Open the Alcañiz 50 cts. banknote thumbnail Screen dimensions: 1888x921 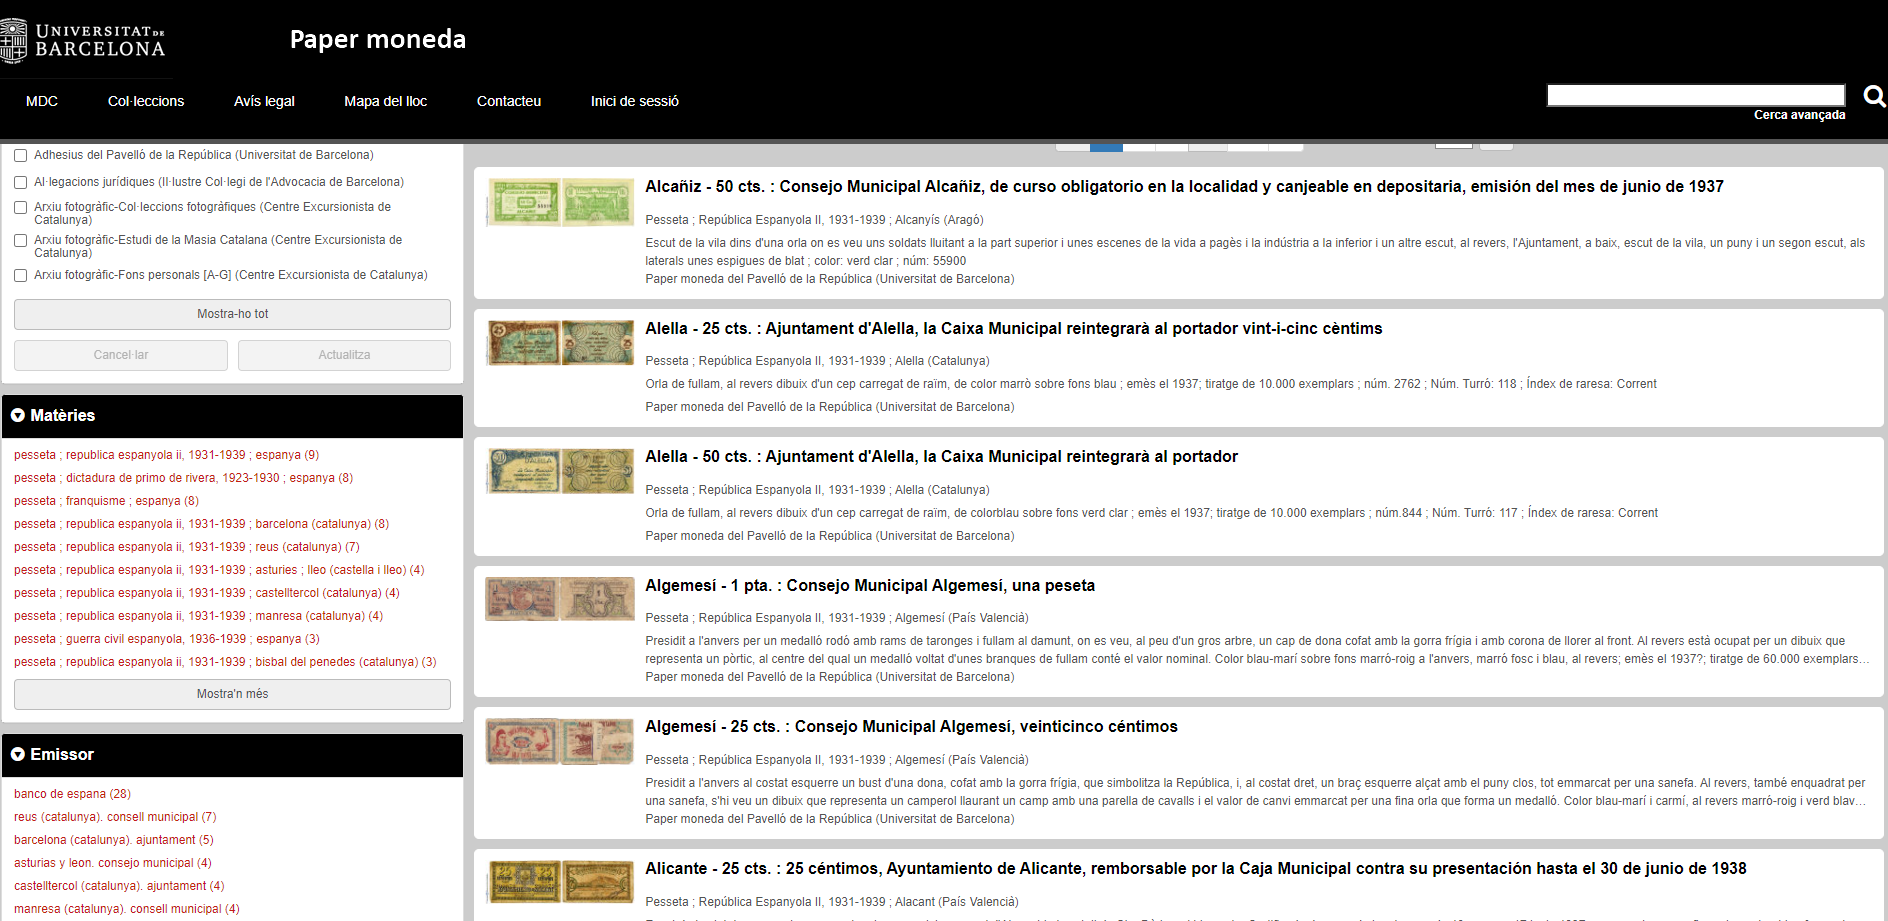(560, 202)
